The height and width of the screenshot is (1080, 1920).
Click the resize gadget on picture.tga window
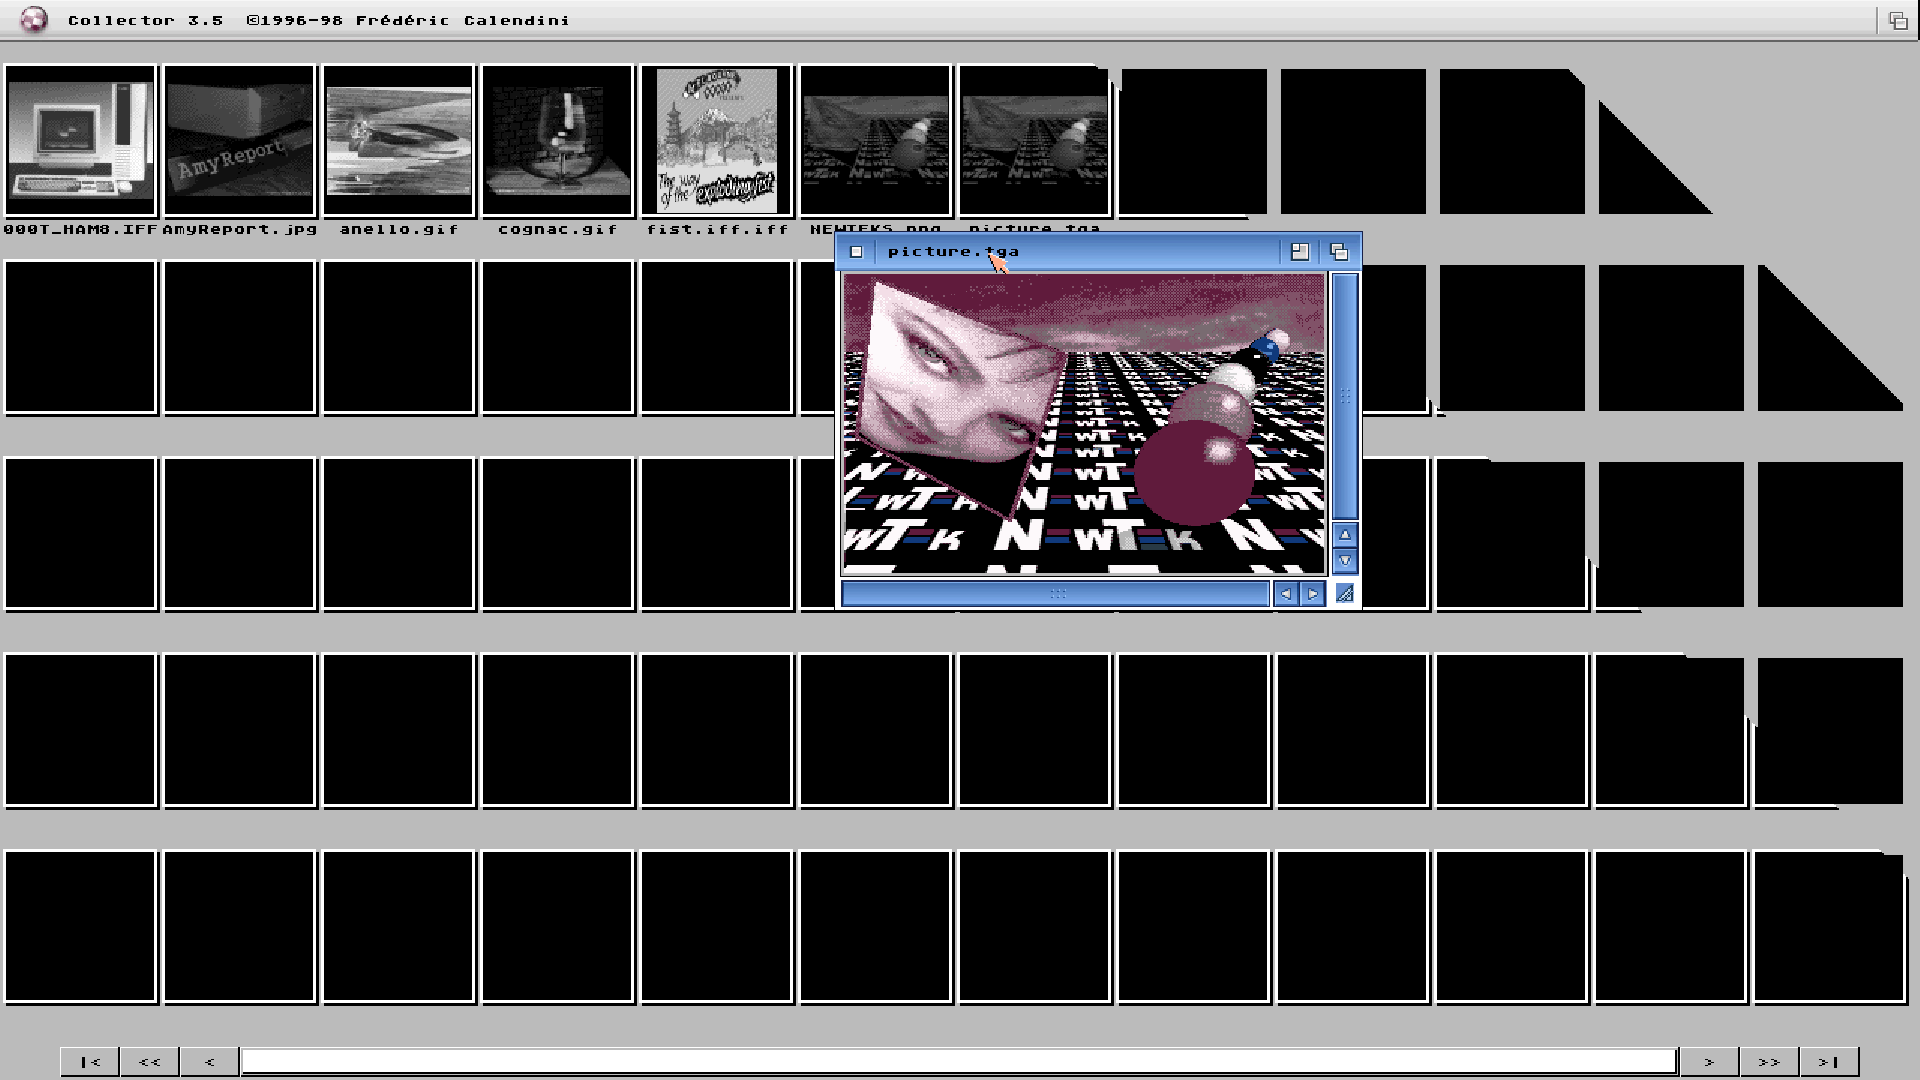point(1346,593)
